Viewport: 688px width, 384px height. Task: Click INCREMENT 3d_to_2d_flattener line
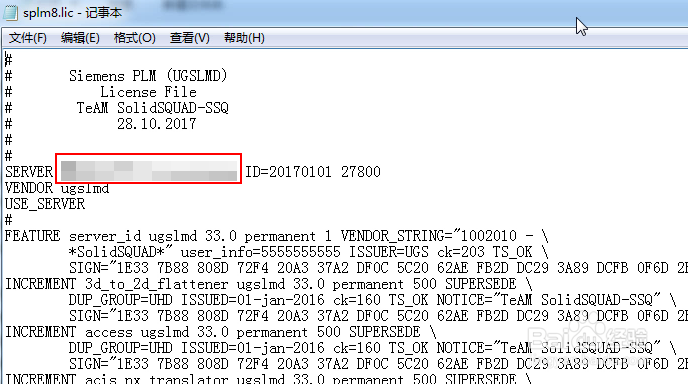(269, 284)
